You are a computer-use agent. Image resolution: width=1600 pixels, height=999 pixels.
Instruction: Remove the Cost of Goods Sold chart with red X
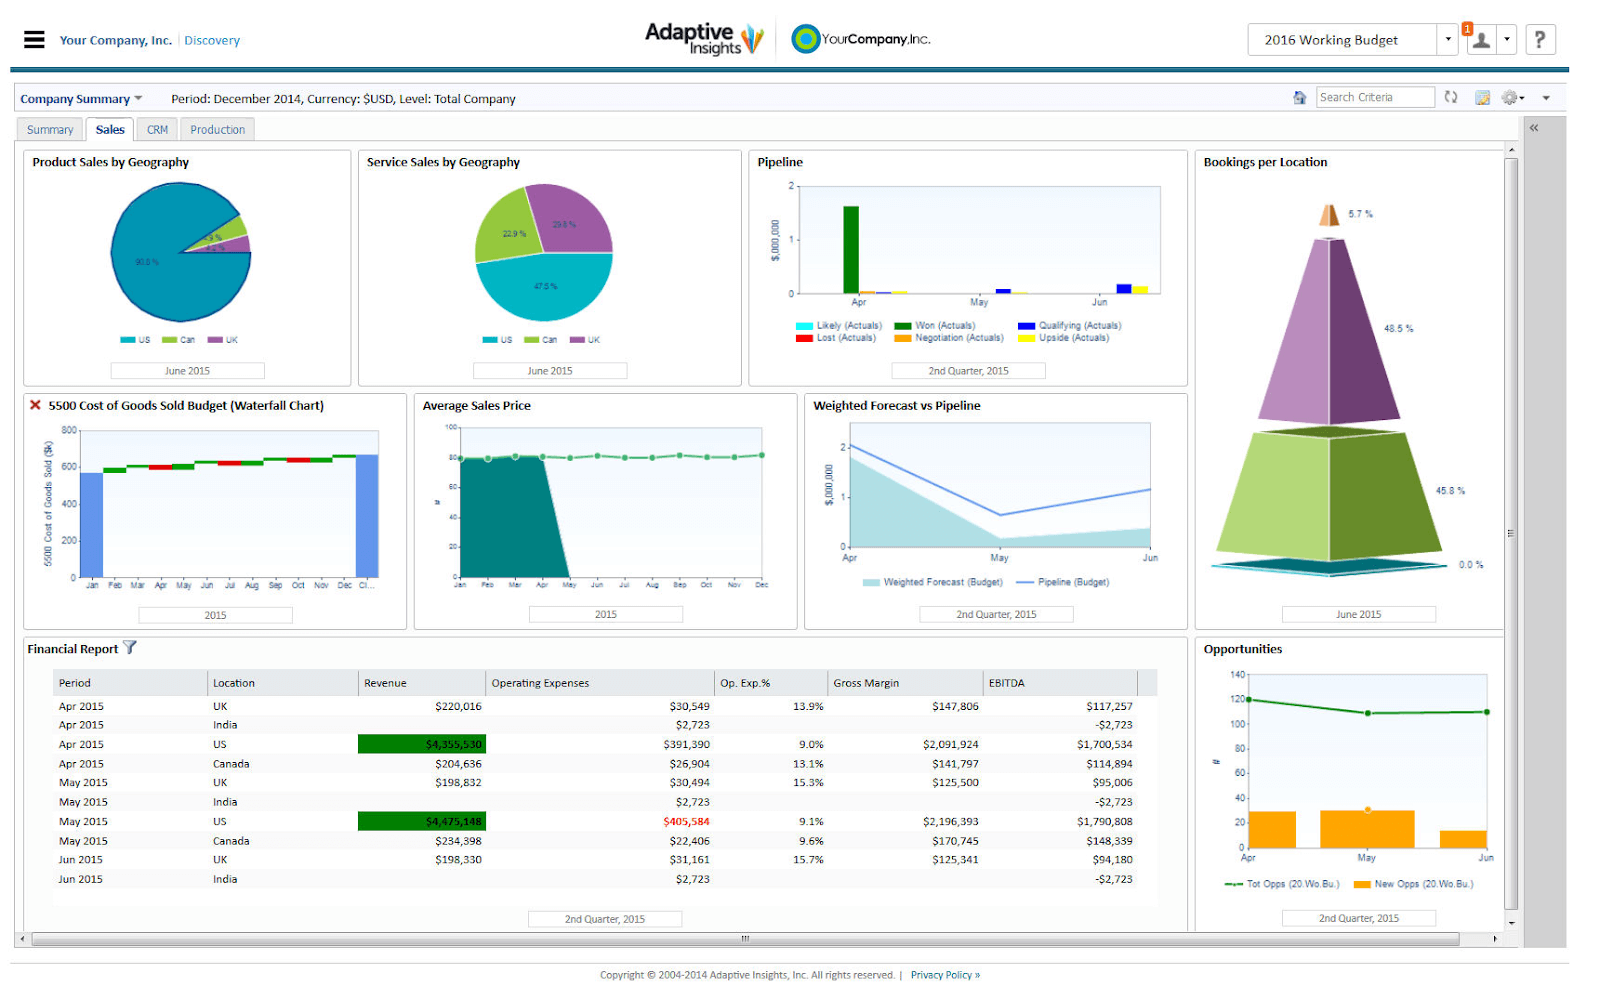(x=34, y=405)
